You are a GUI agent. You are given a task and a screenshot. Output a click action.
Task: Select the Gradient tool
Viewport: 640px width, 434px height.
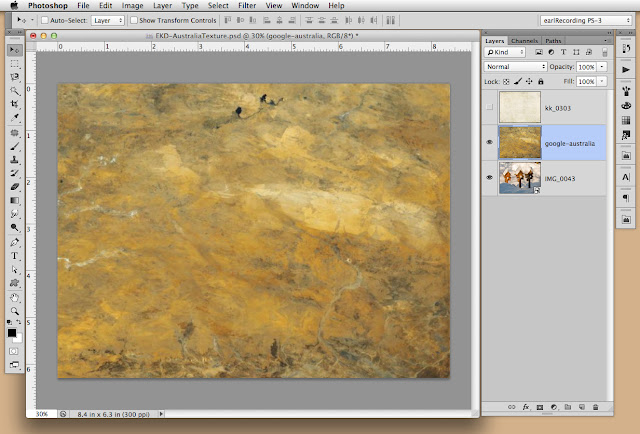[x=15, y=200]
